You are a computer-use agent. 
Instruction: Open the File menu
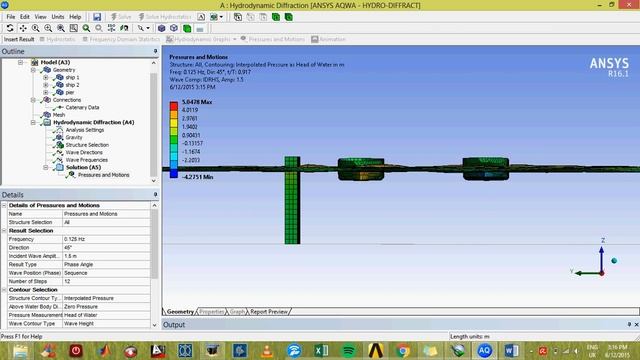11,17
